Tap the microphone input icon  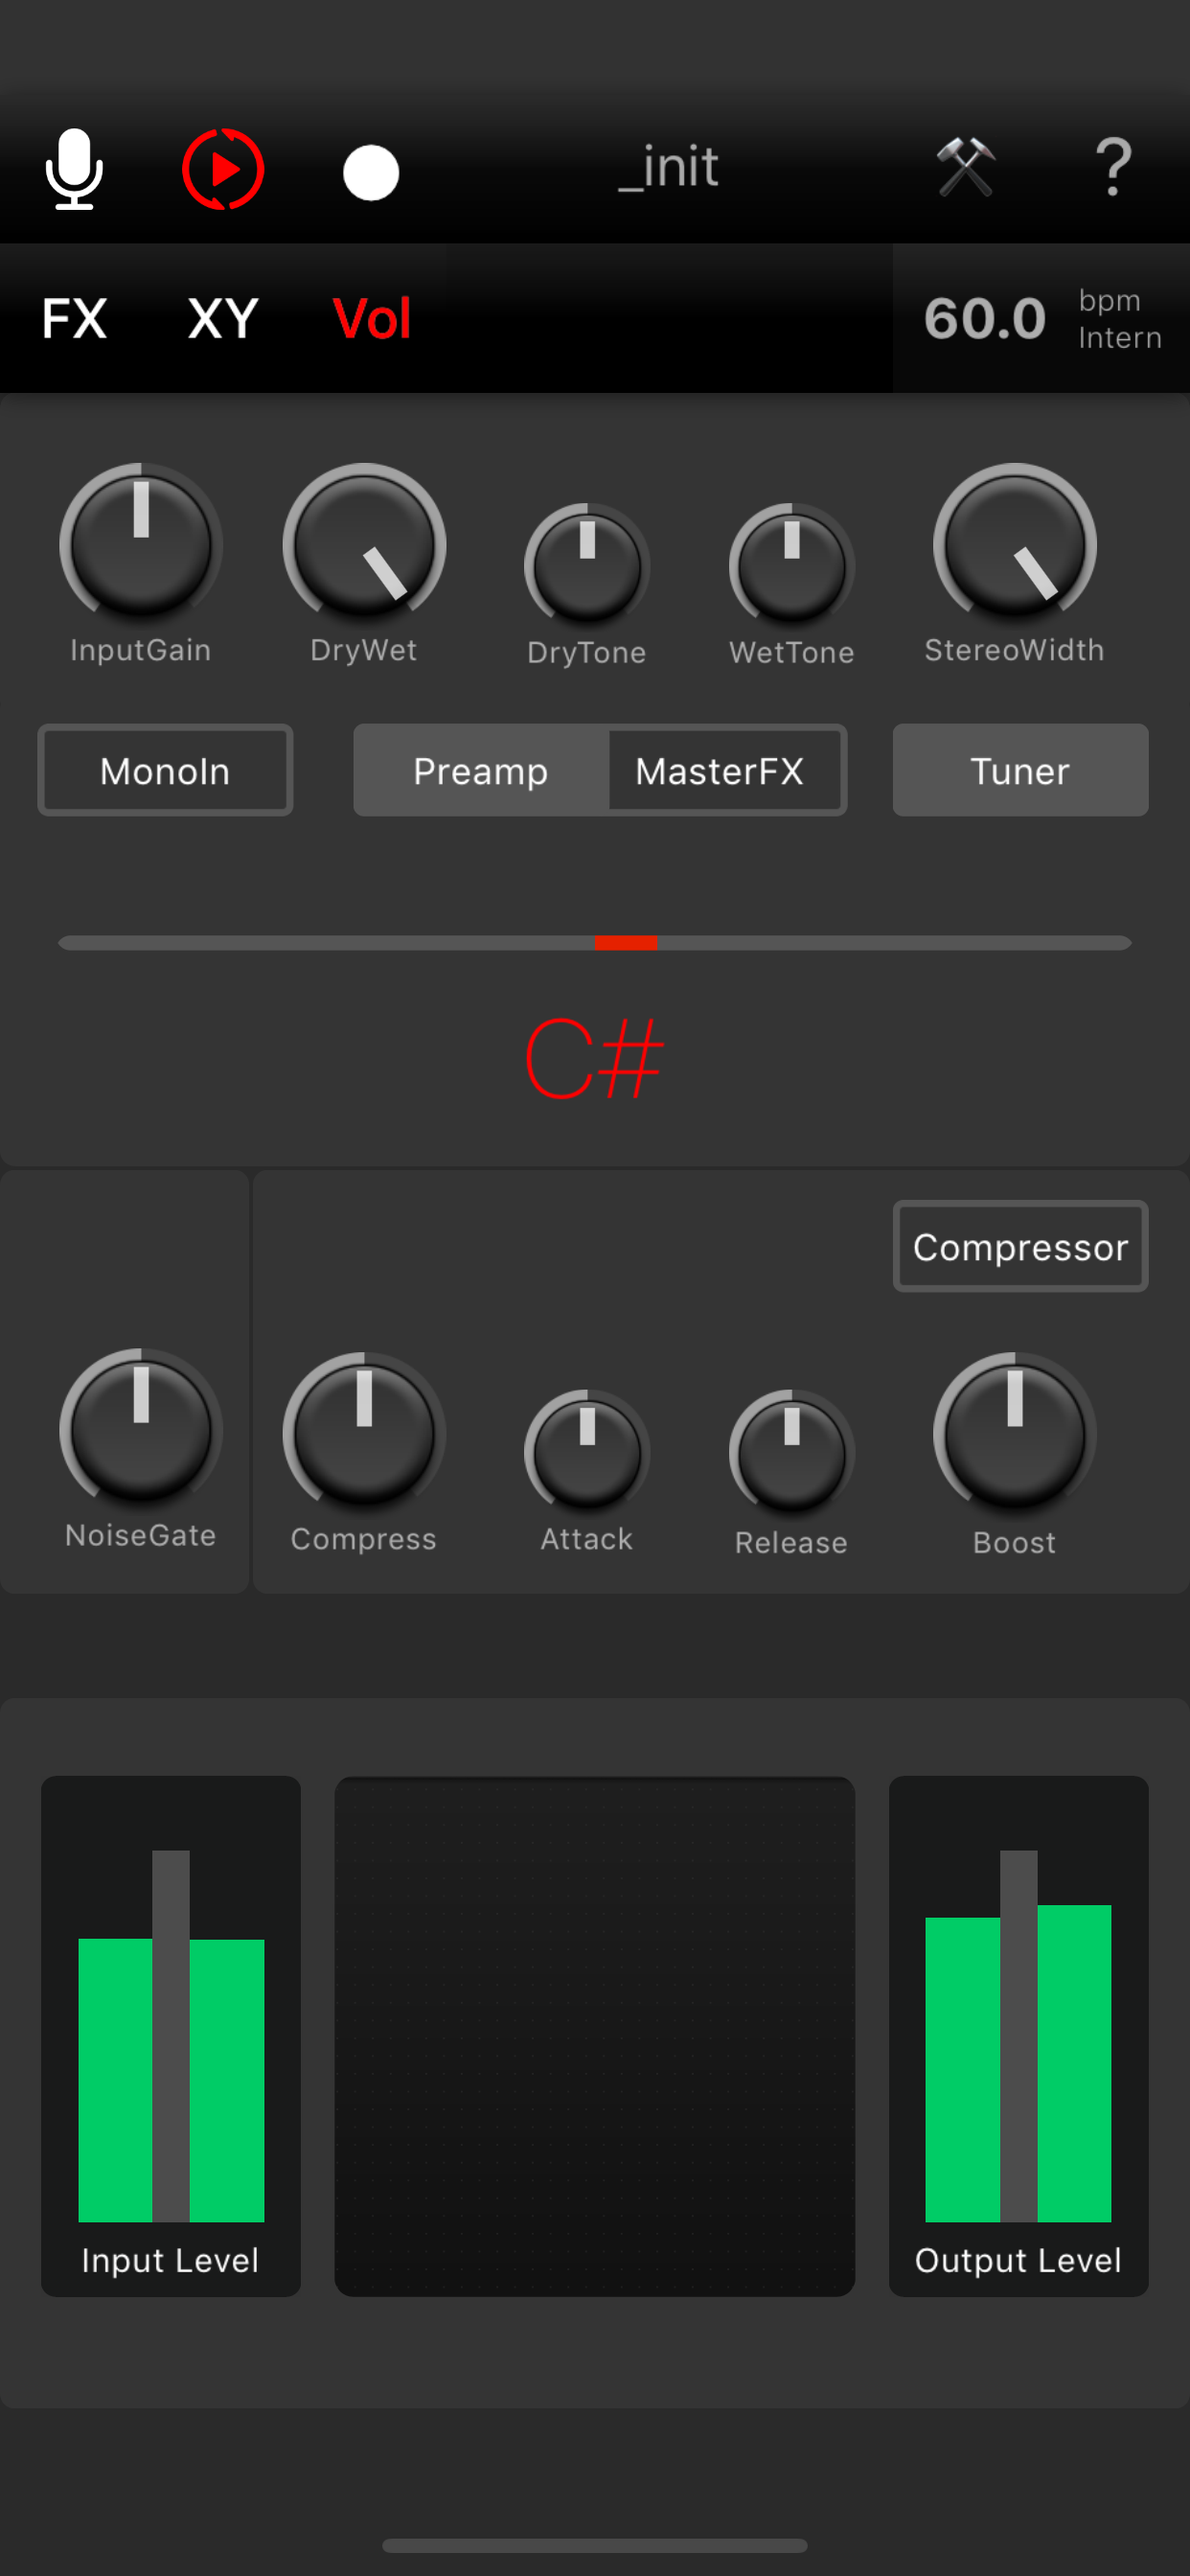(74, 169)
